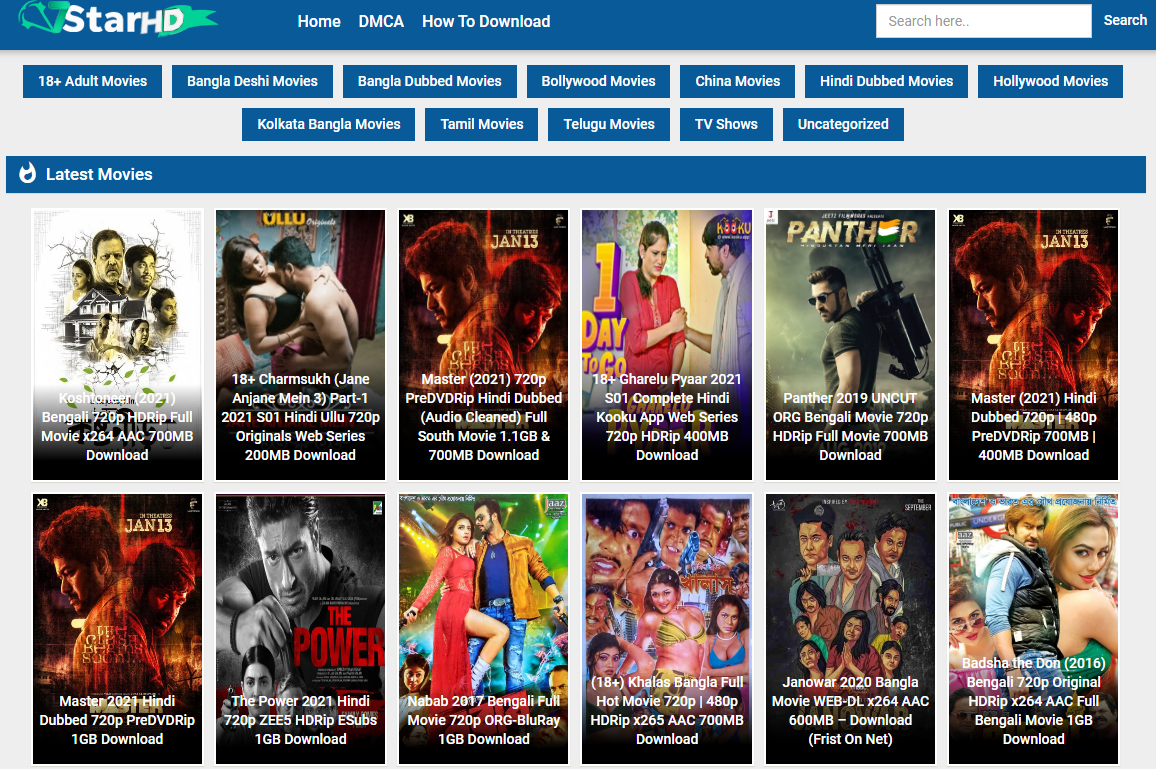The image size is (1156, 769).
Task: Open the Home menu item
Action: [318, 21]
